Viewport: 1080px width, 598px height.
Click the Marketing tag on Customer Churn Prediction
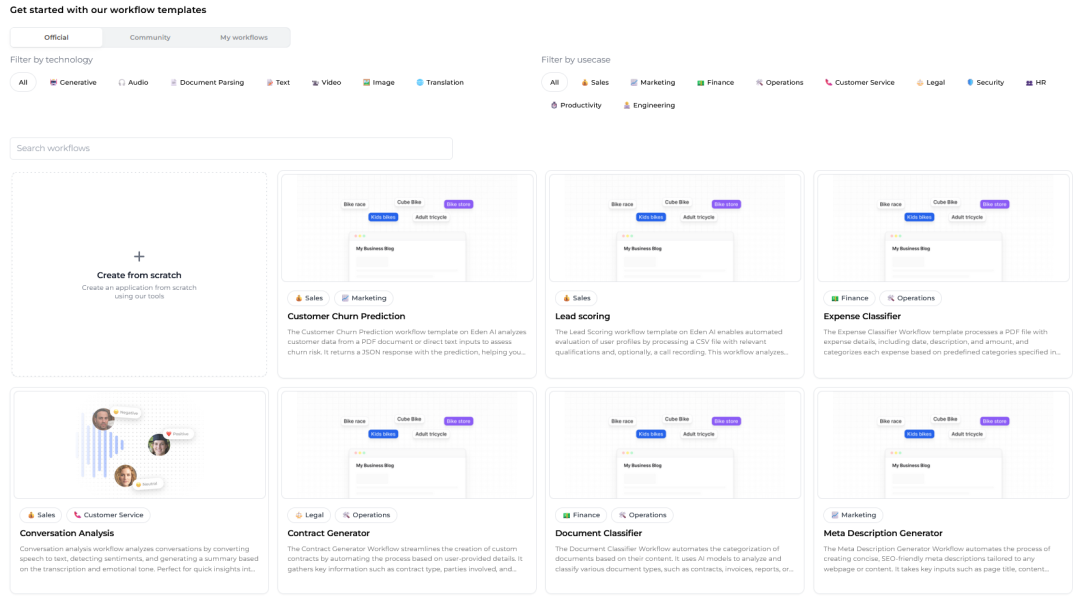pyautogui.click(x=364, y=298)
